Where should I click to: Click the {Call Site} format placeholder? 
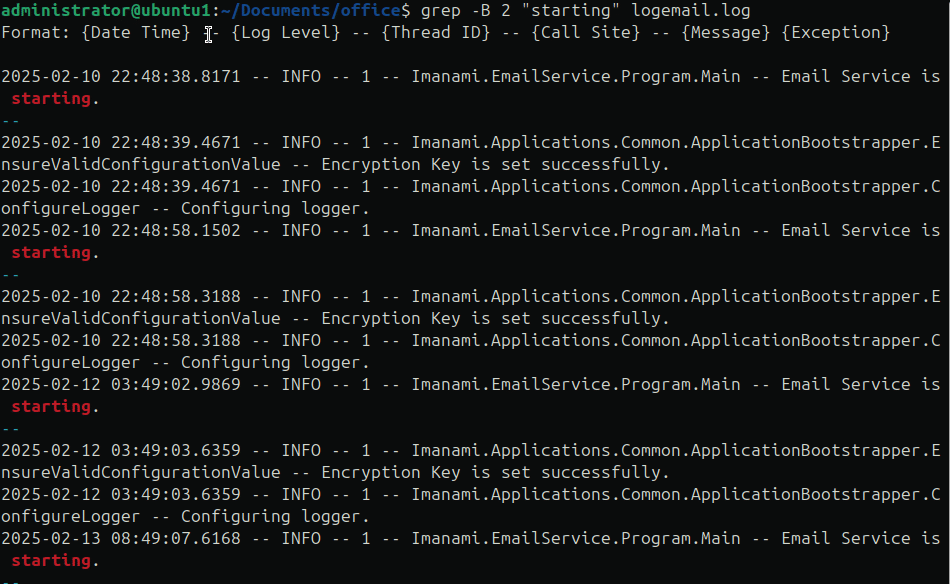[586, 32]
